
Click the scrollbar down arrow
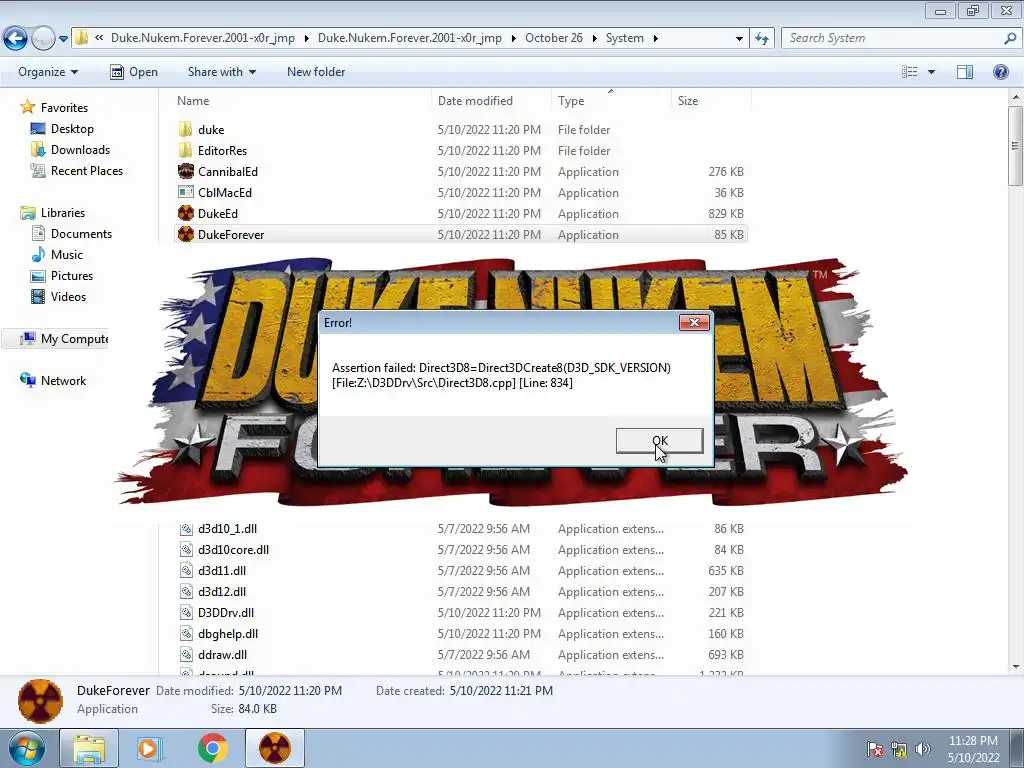coord(1016,667)
